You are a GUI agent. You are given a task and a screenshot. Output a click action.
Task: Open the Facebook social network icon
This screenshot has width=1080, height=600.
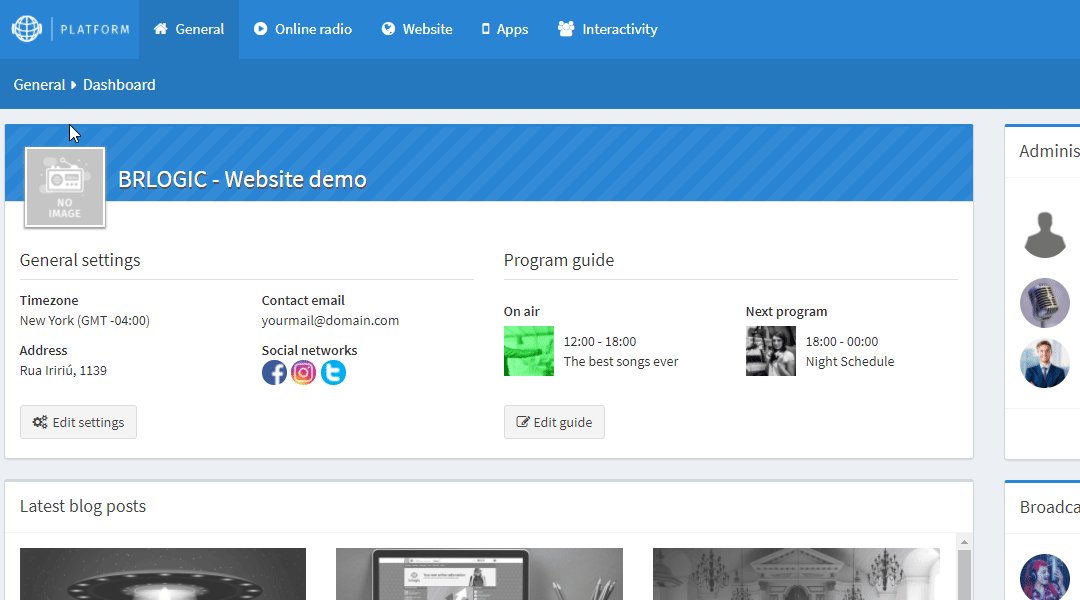tap(274, 373)
